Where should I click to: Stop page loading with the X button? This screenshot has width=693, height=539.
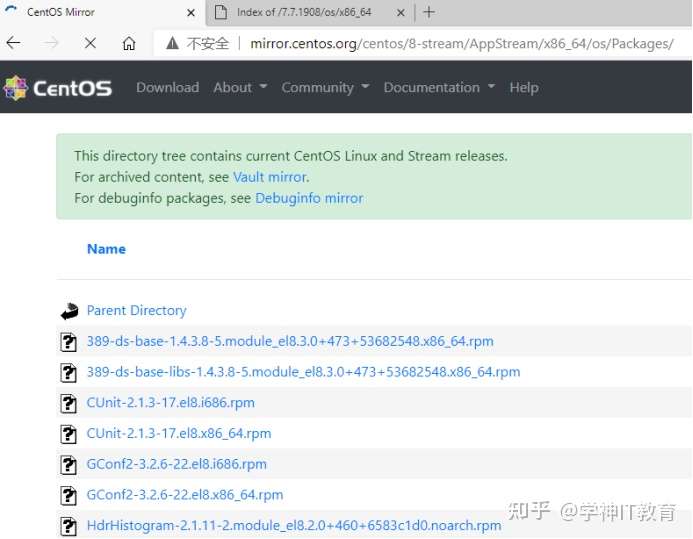(90, 43)
